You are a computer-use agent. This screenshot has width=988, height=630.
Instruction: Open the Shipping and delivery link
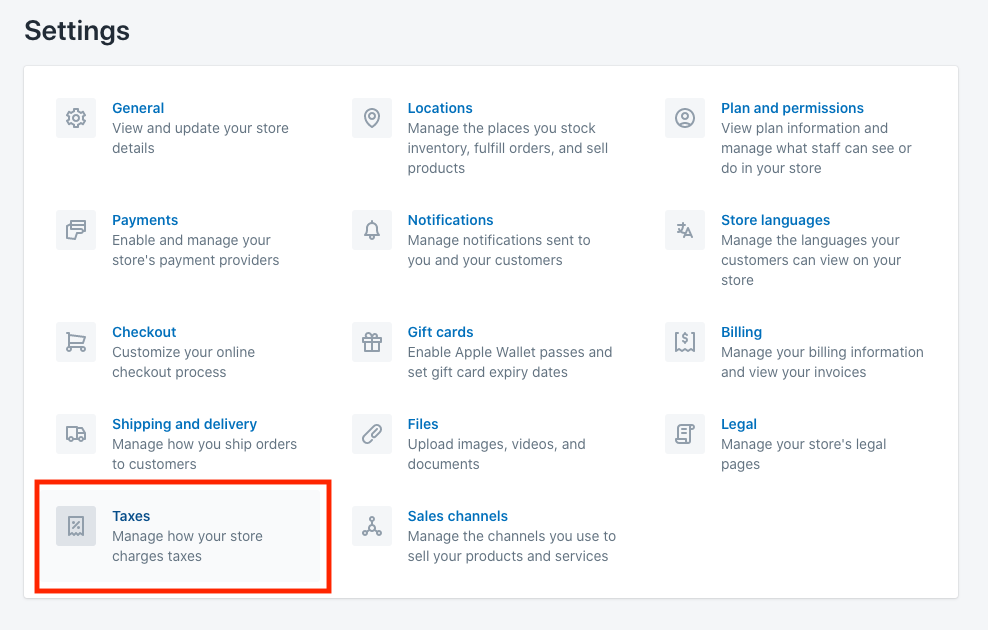coord(184,424)
